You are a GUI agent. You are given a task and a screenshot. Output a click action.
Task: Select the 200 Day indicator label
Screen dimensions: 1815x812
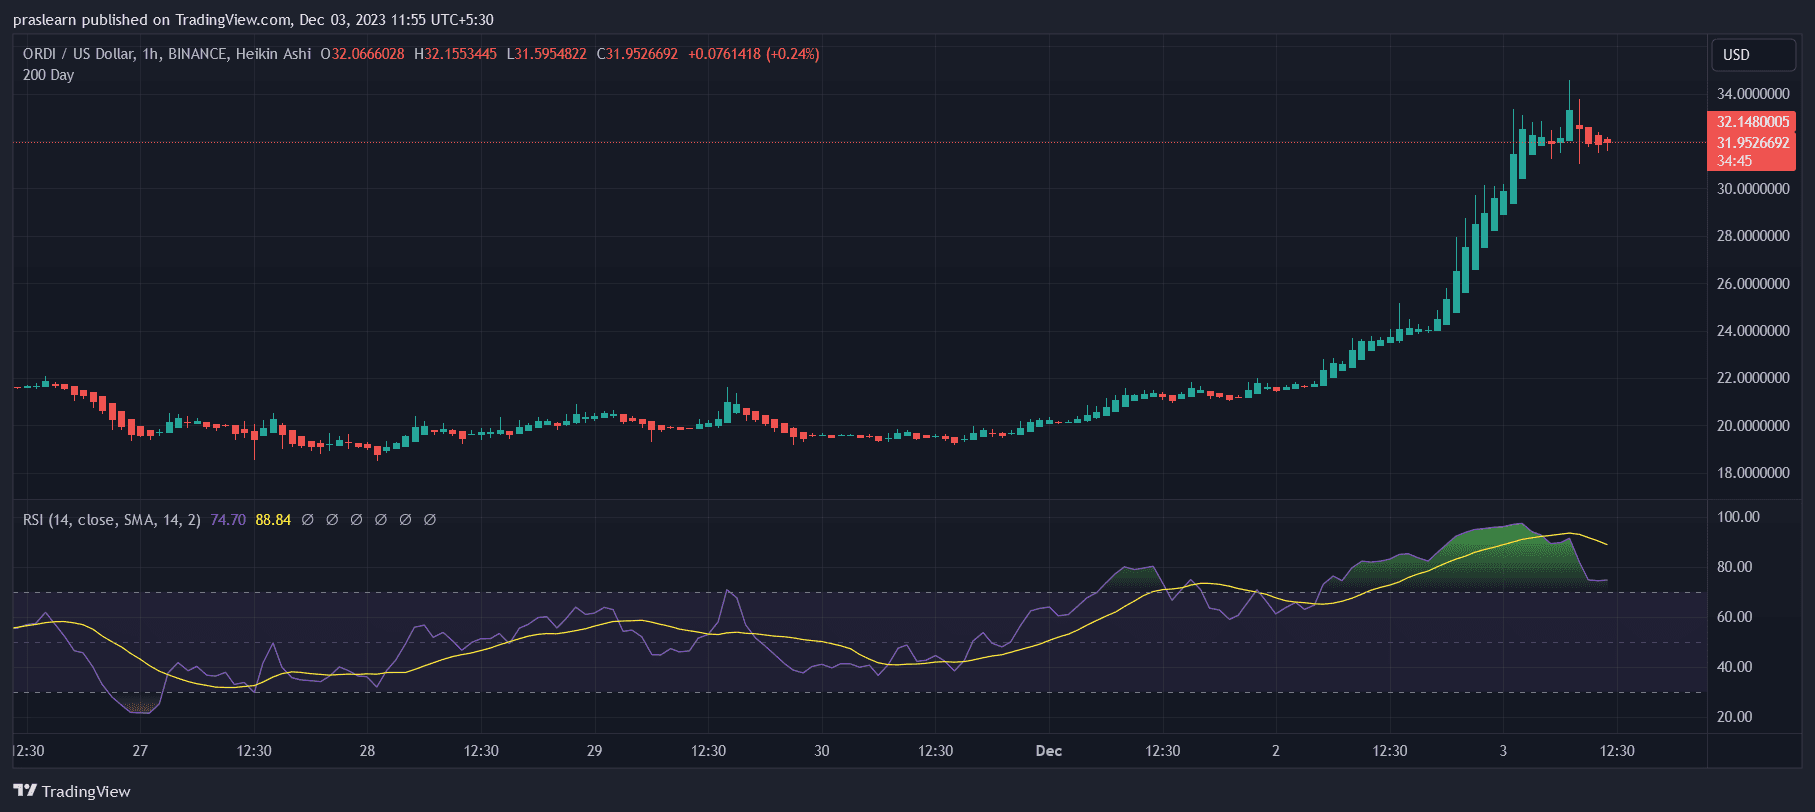(x=48, y=75)
